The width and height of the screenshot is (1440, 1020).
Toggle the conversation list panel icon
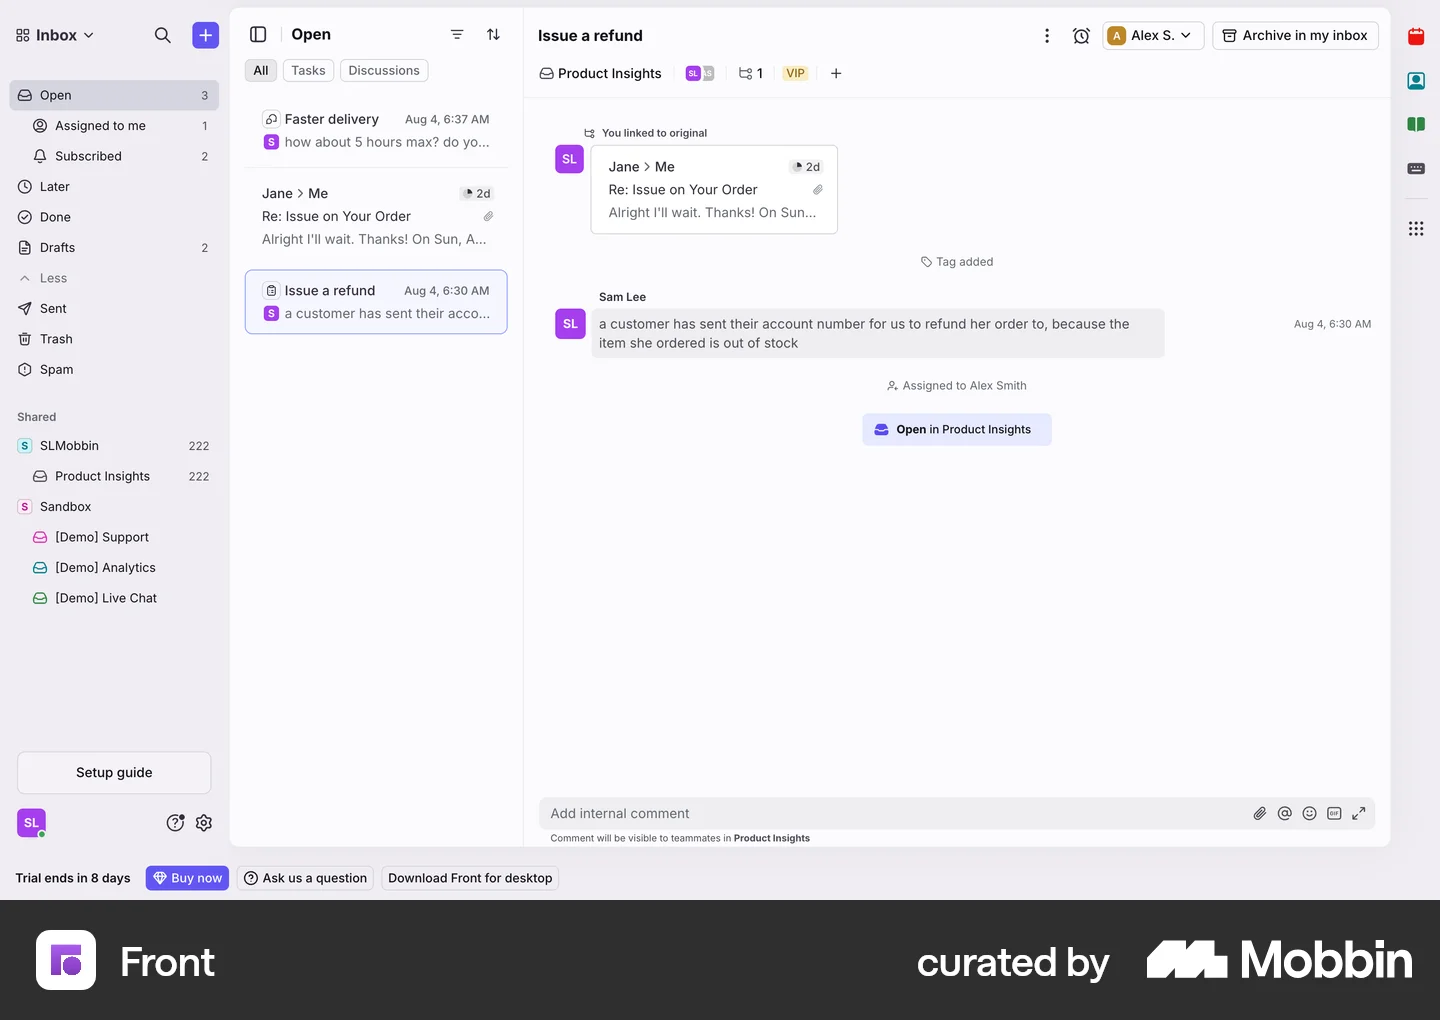tap(258, 34)
